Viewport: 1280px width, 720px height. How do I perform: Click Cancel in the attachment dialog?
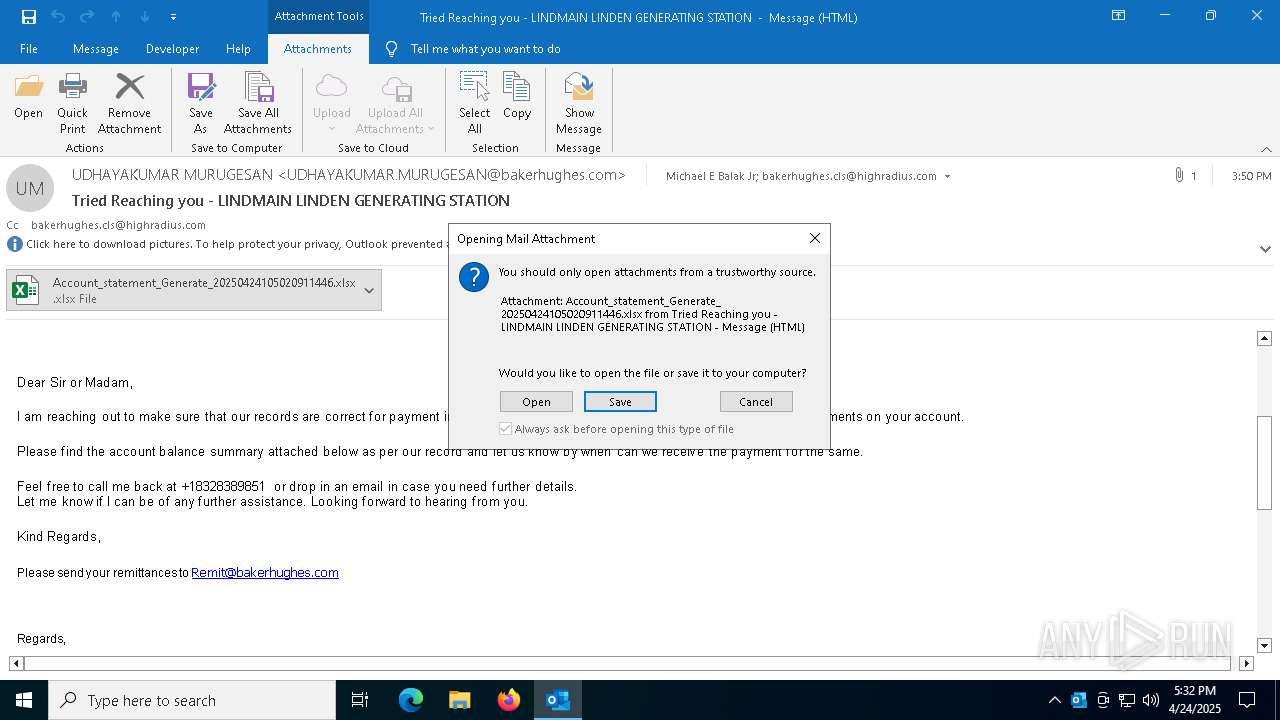tap(756, 402)
